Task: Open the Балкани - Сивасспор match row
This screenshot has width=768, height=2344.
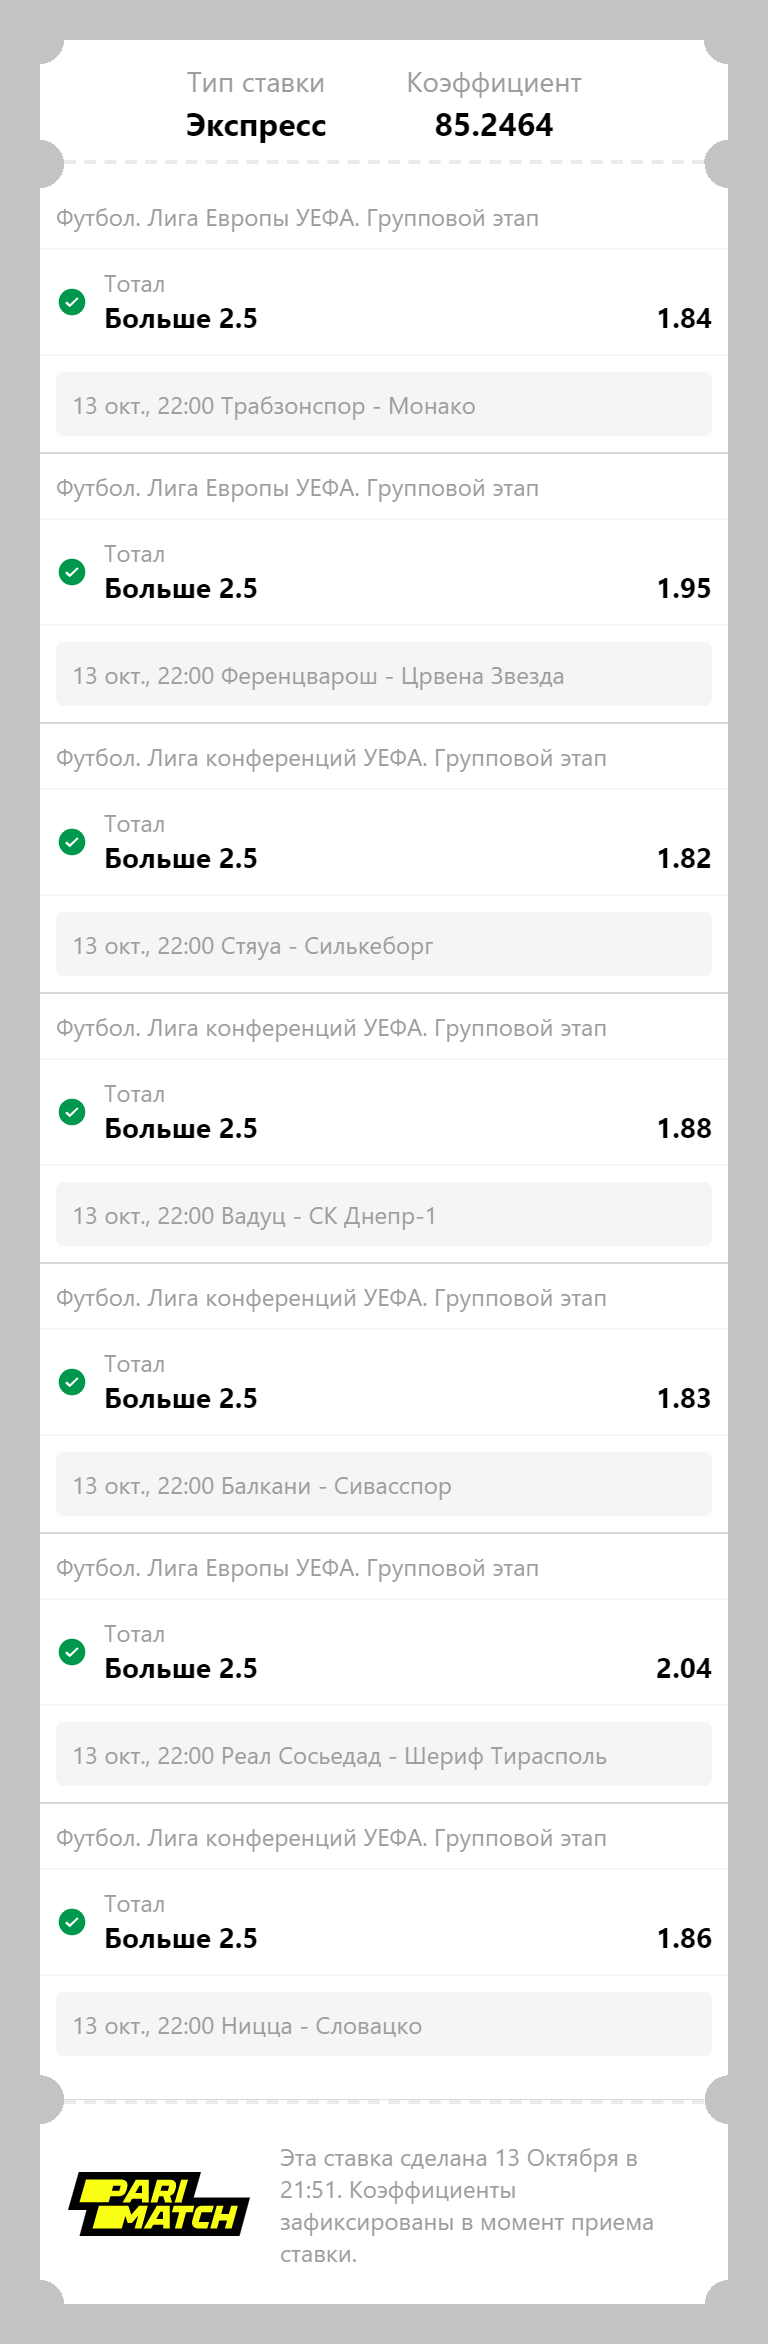Action: [384, 1484]
